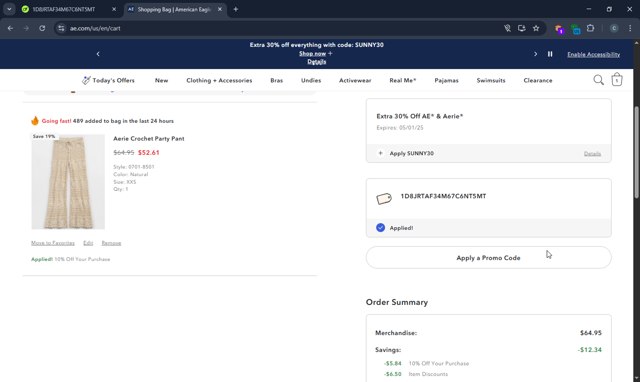Screen dimensions: 640x382
Task: Open the Activewear menu
Action: pos(355,80)
